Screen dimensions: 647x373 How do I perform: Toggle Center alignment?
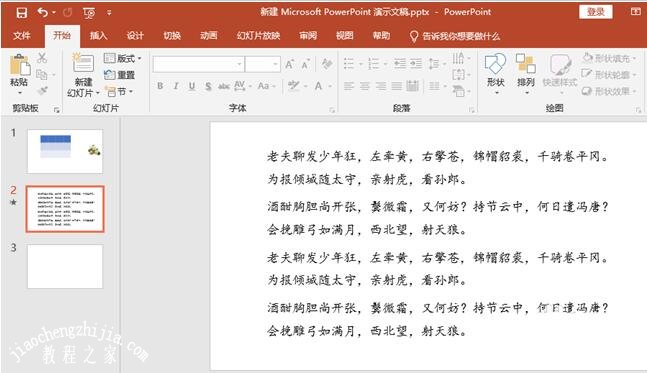coord(365,86)
